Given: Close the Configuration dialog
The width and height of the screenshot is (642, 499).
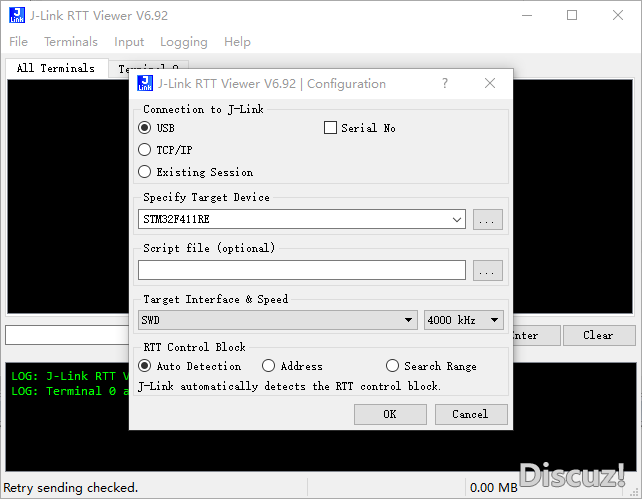Looking at the screenshot, I should point(490,84).
